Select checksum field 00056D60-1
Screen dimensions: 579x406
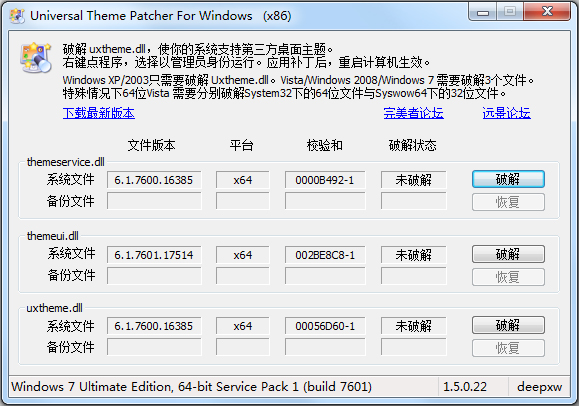tap(325, 326)
